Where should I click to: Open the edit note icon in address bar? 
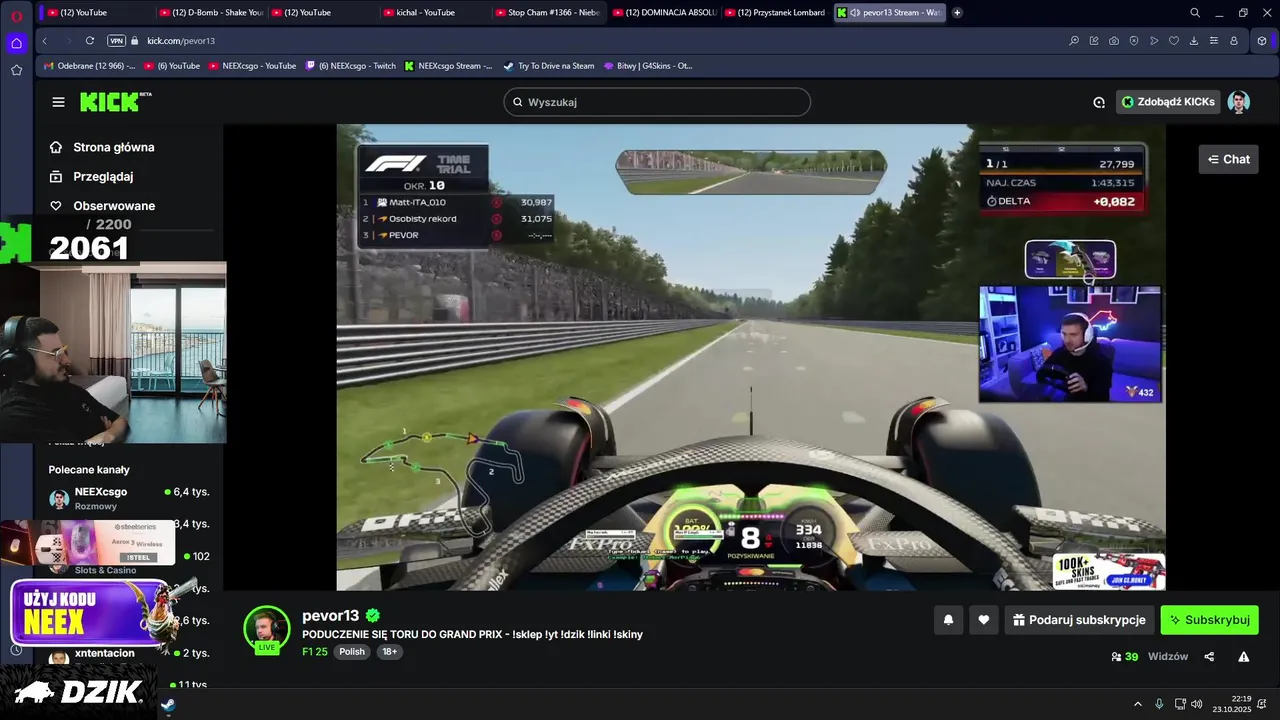(1094, 41)
